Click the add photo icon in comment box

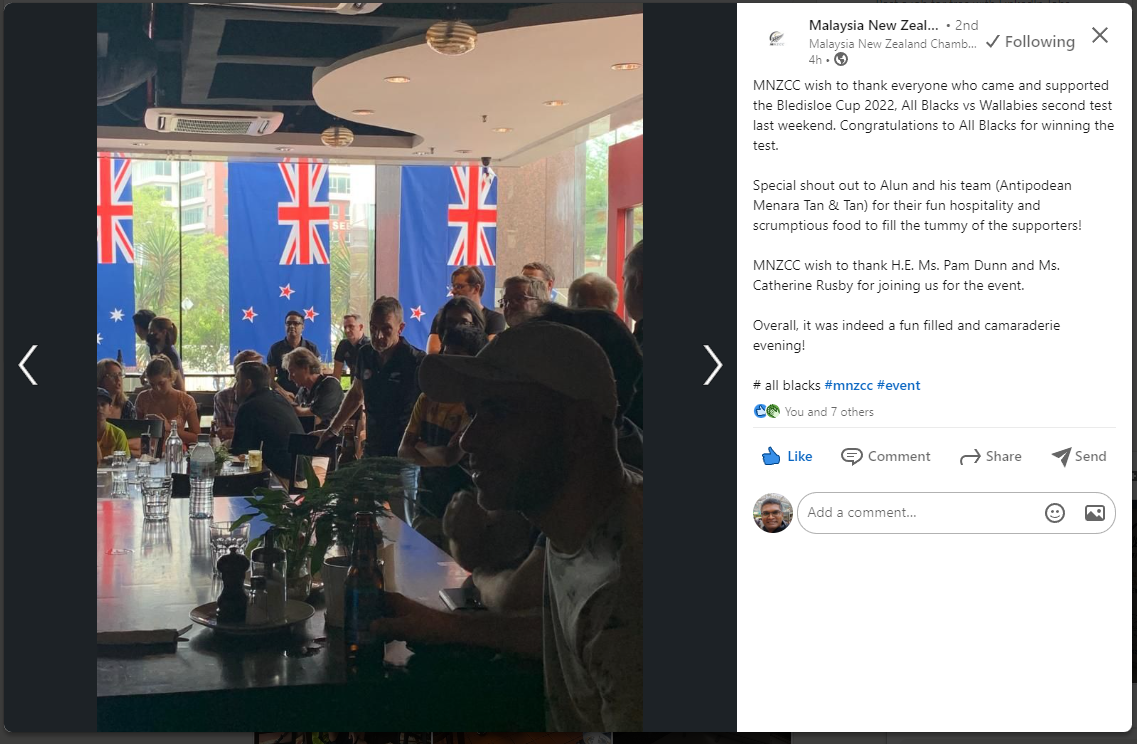(x=1094, y=513)
